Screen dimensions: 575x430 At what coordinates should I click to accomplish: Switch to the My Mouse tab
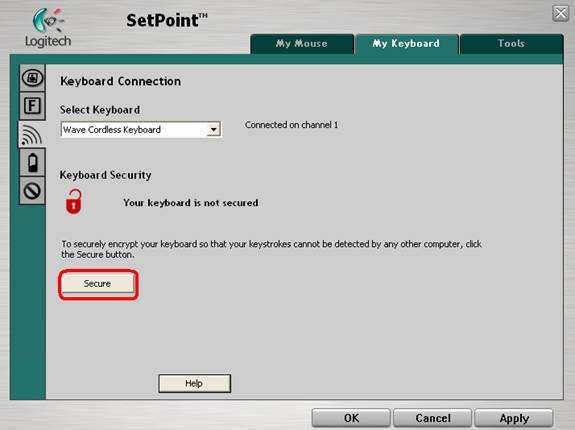(302, 44)
